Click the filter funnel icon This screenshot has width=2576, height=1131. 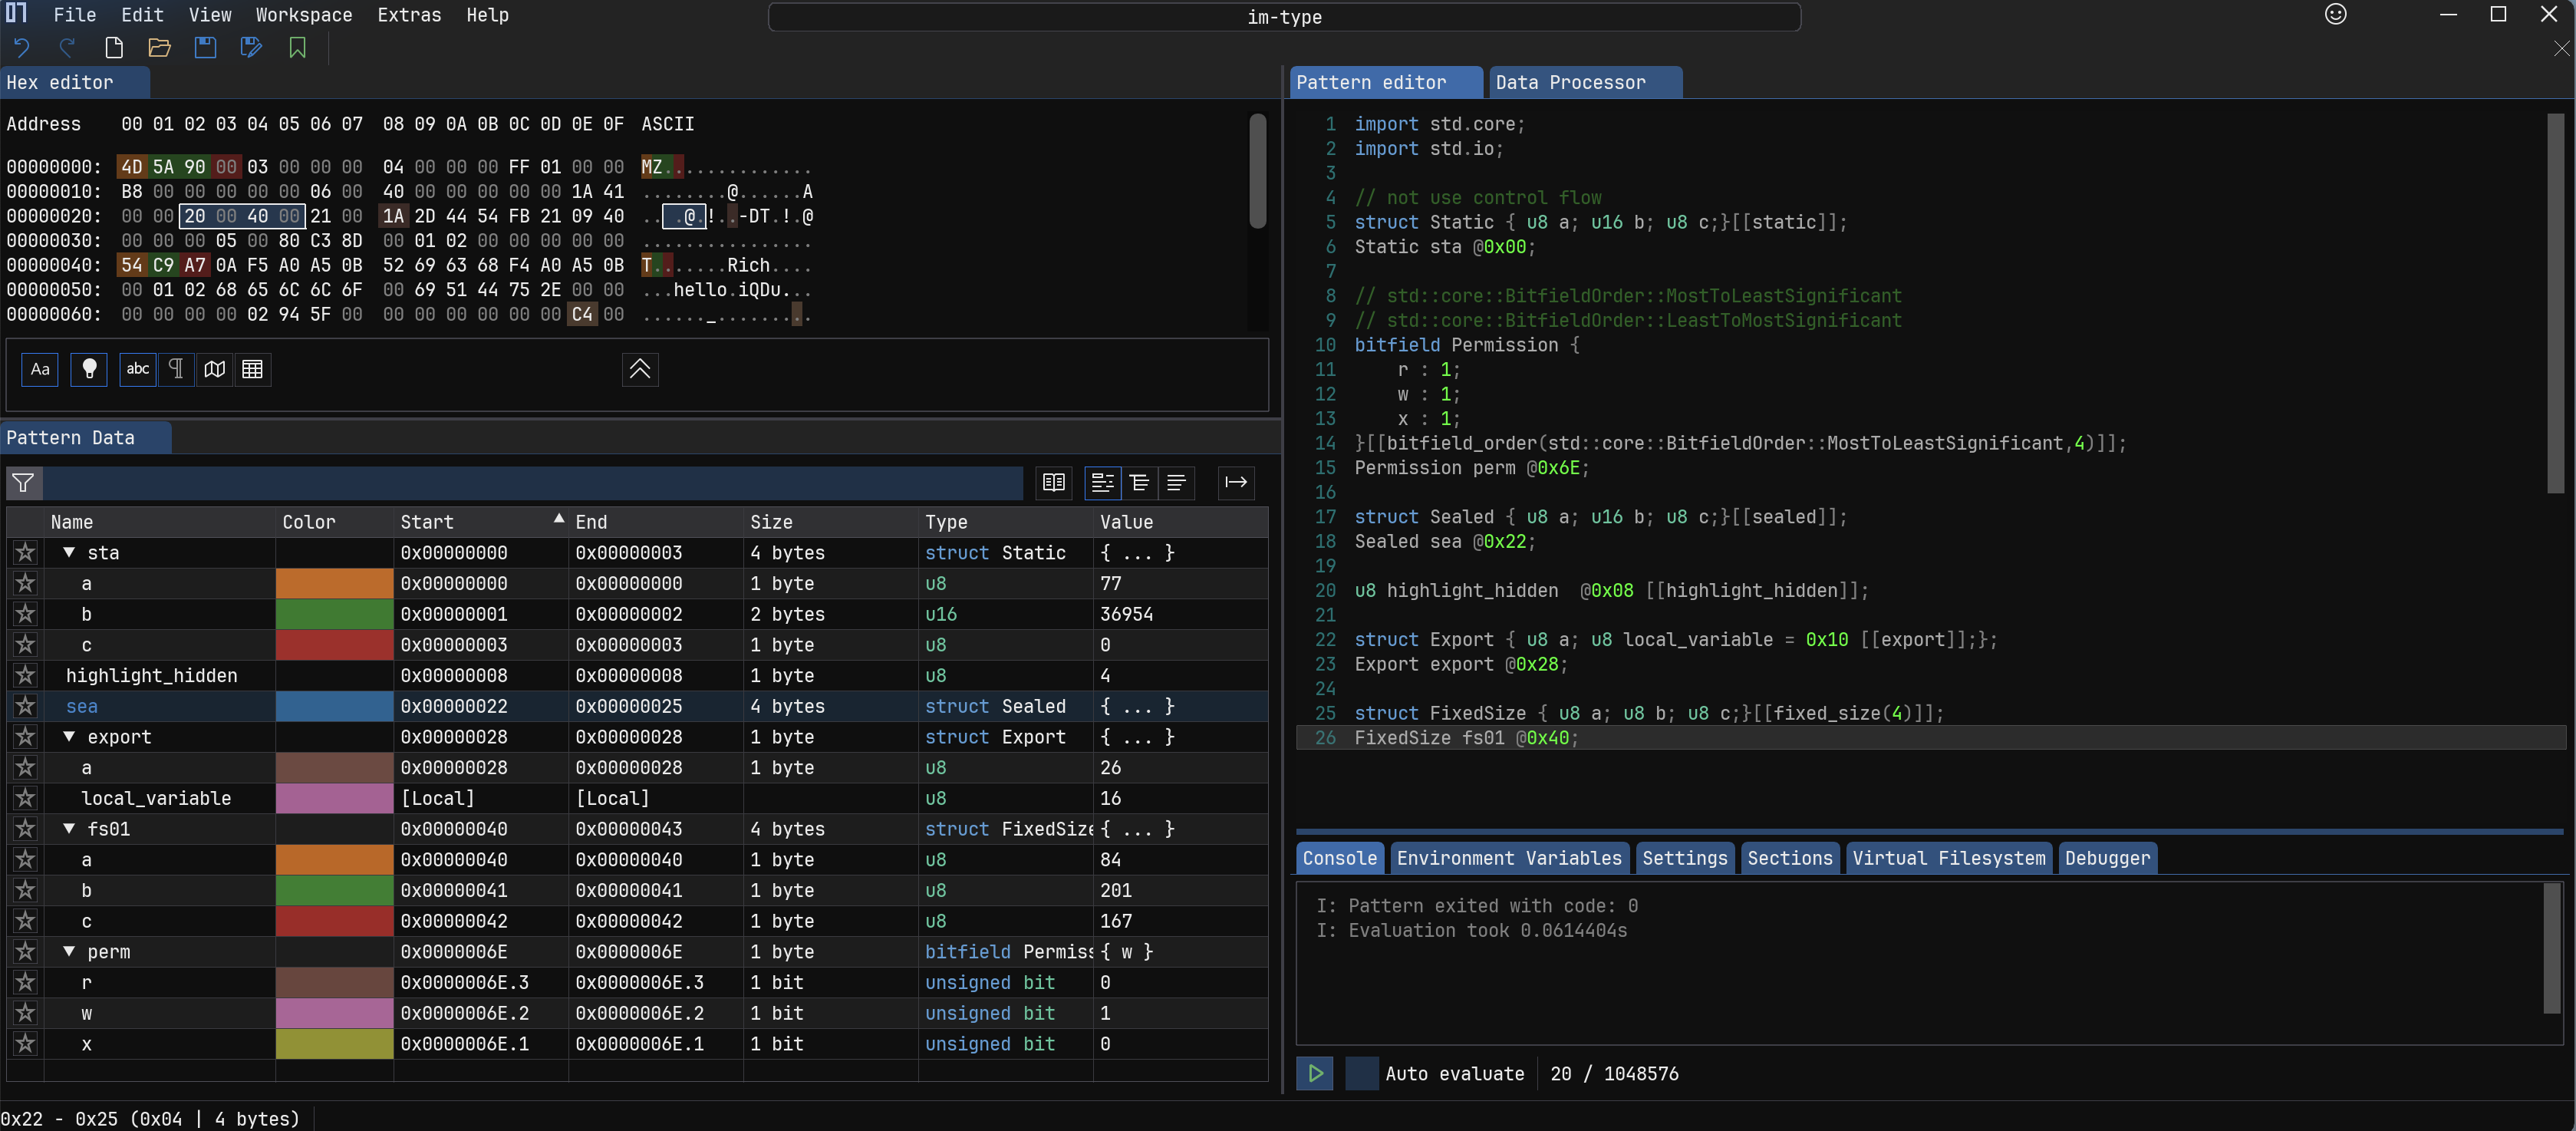(x=23, y=483)
